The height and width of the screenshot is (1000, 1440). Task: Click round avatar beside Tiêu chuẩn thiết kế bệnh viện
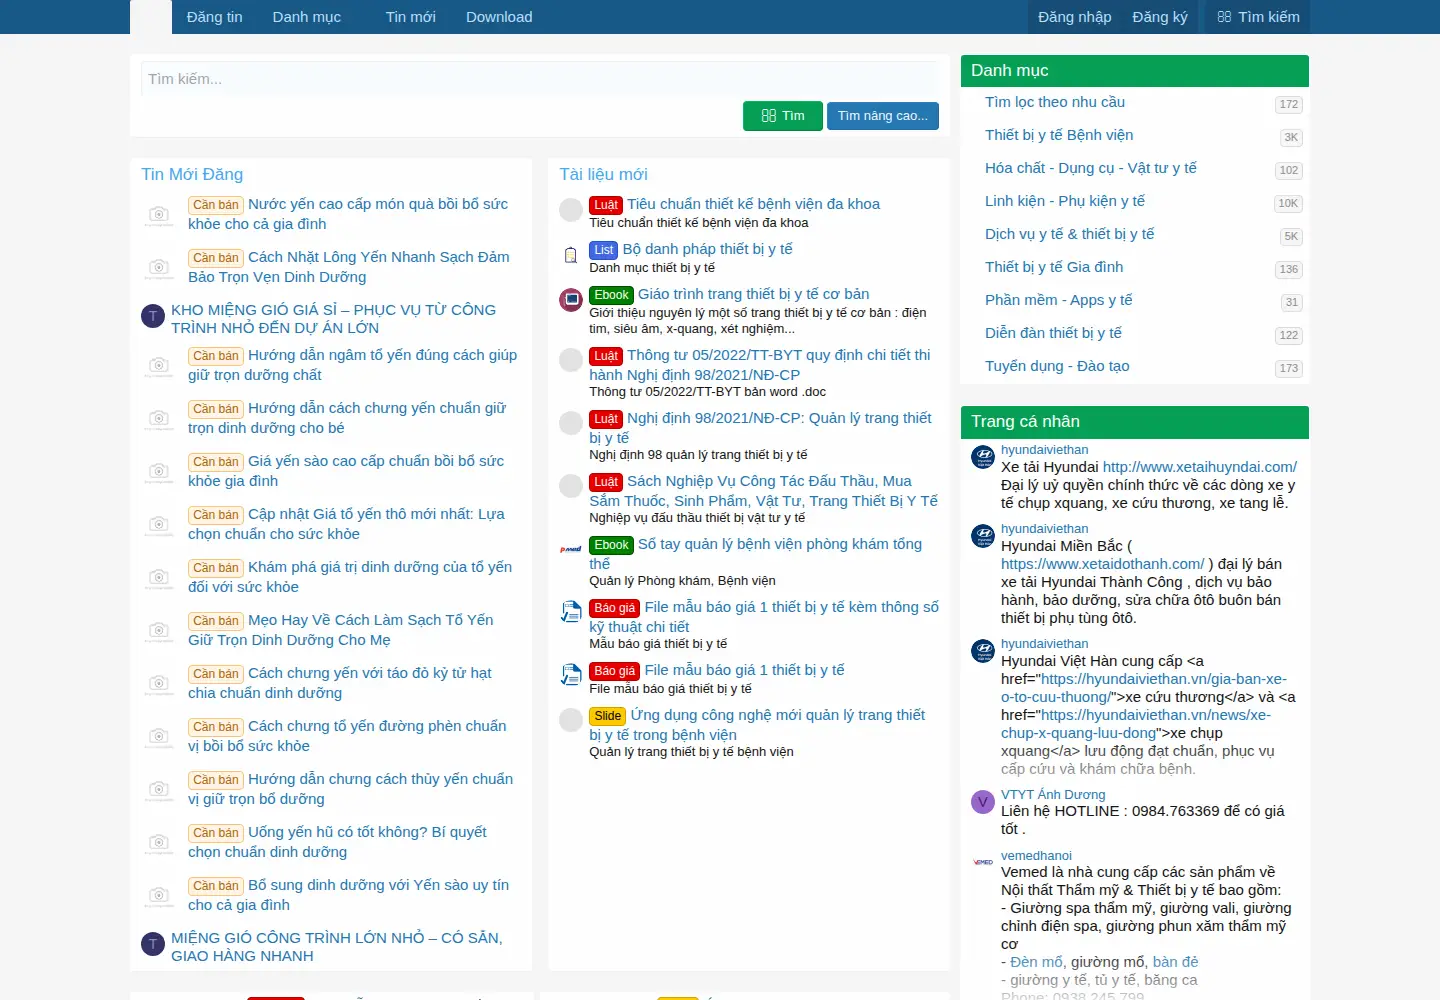click(571, 210)
